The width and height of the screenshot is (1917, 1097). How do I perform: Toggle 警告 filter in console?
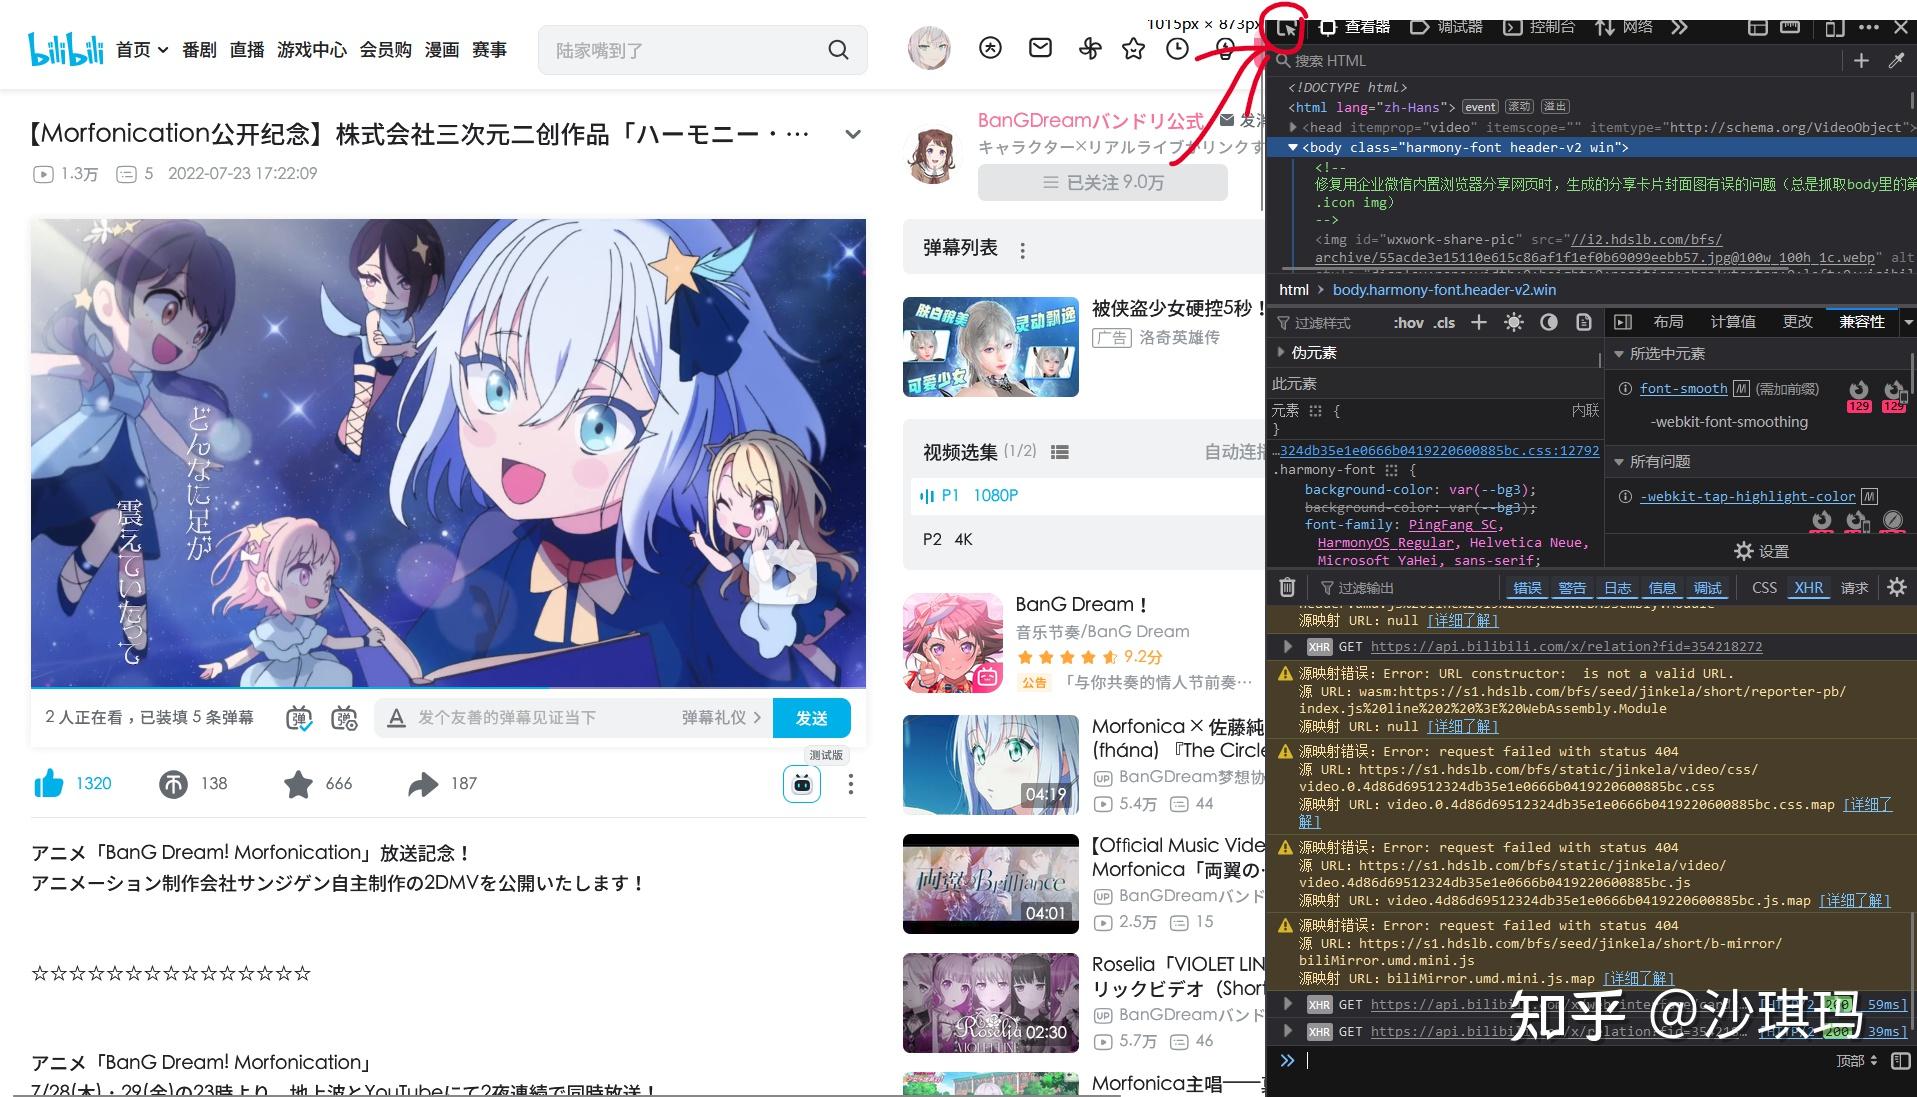[x=1572, y=588]
